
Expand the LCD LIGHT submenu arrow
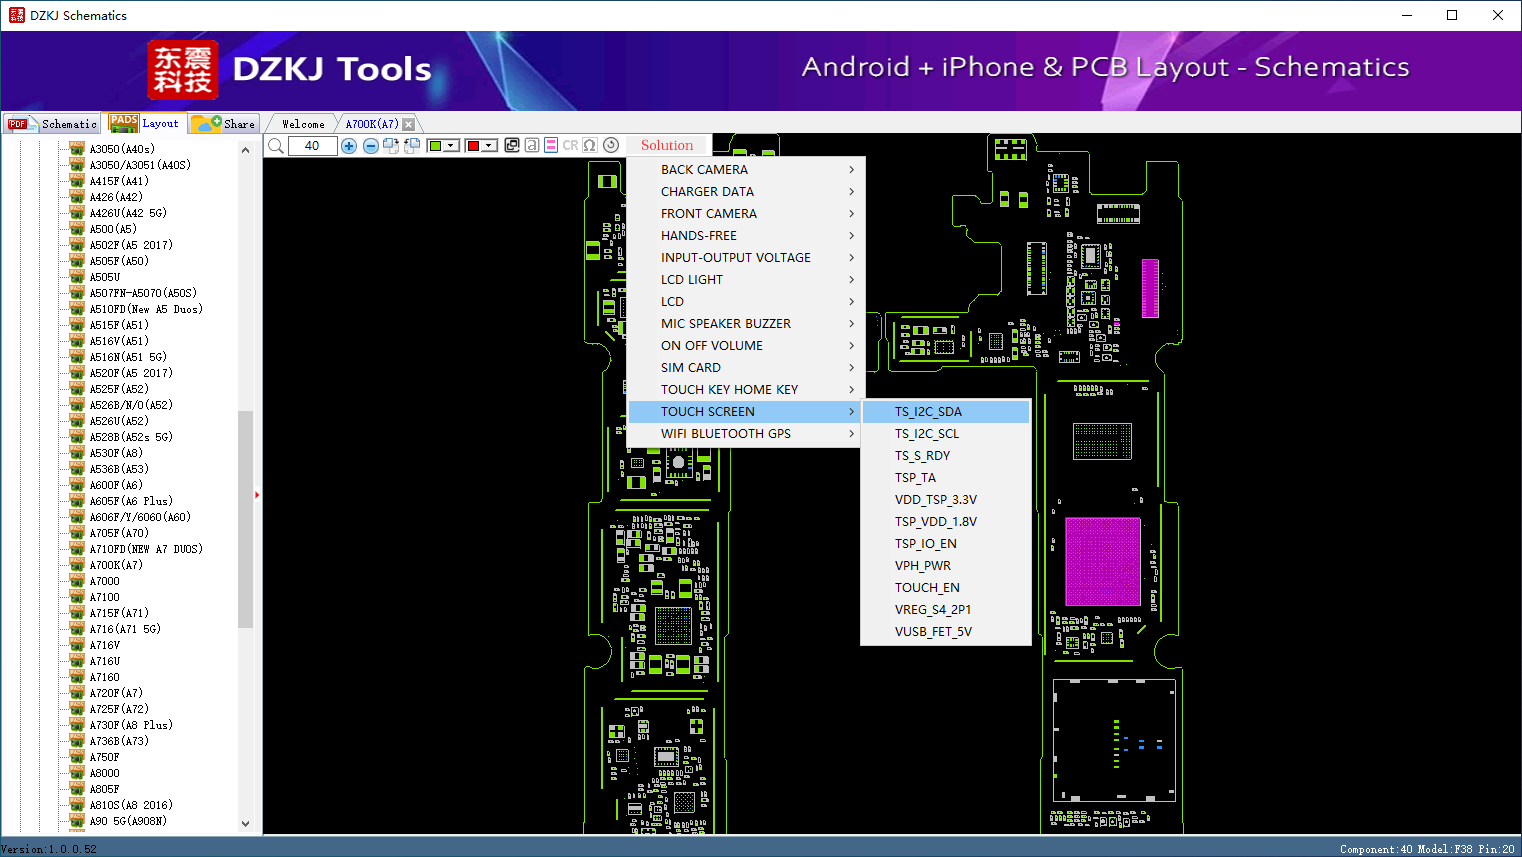pyautogui.click(x=851, y=280)
